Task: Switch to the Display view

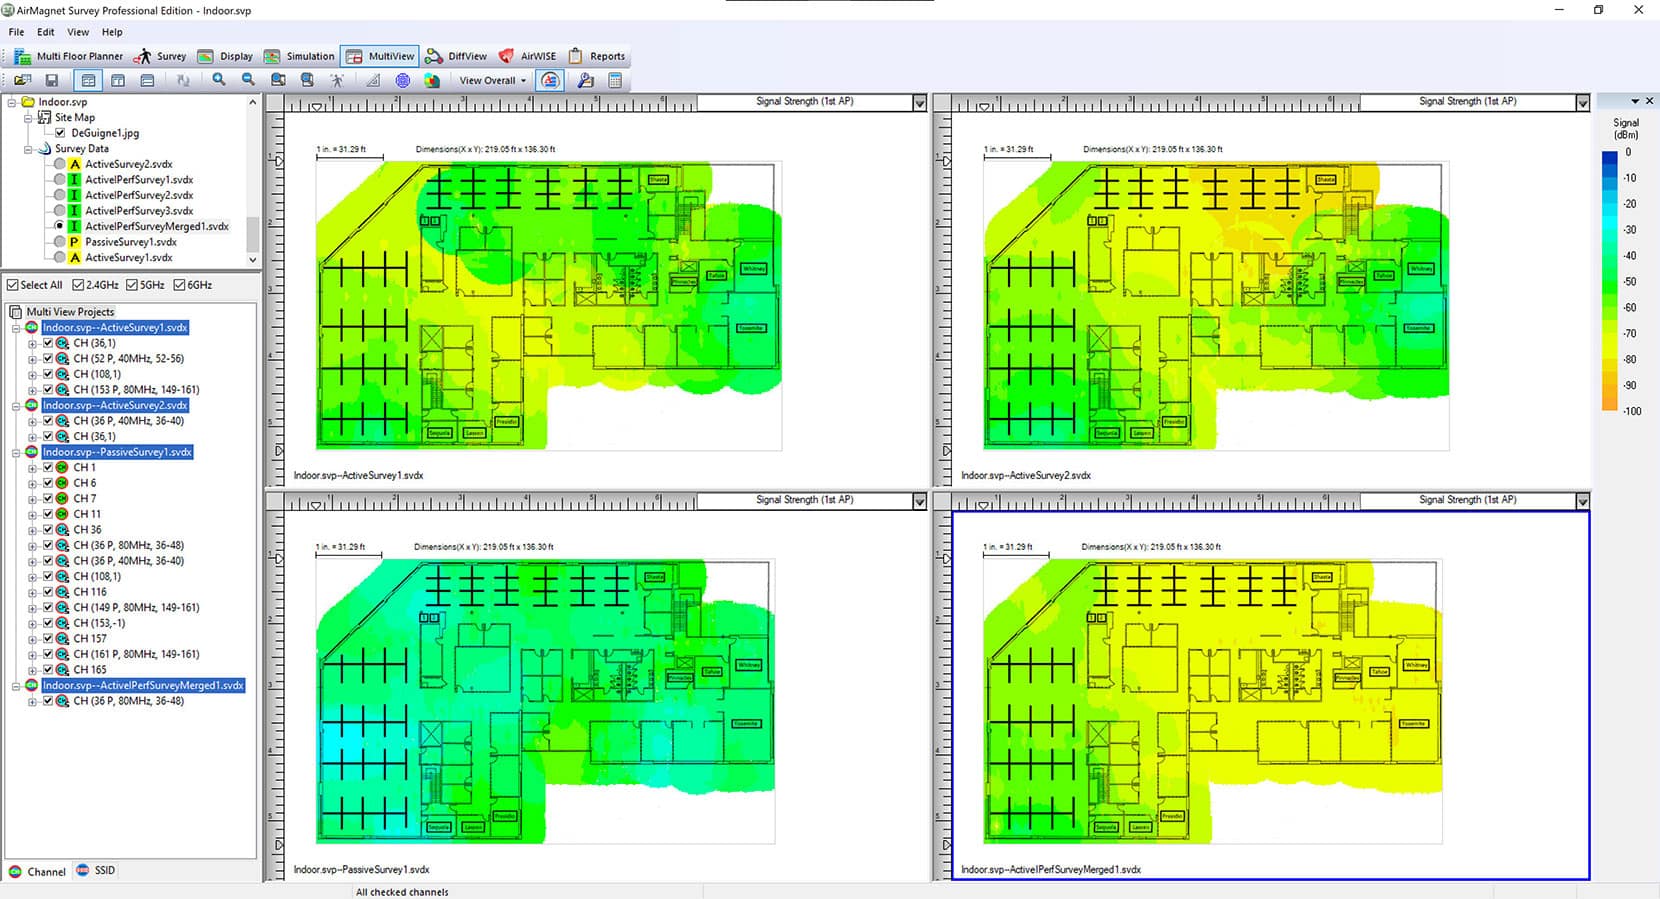Action: [225, 56]
